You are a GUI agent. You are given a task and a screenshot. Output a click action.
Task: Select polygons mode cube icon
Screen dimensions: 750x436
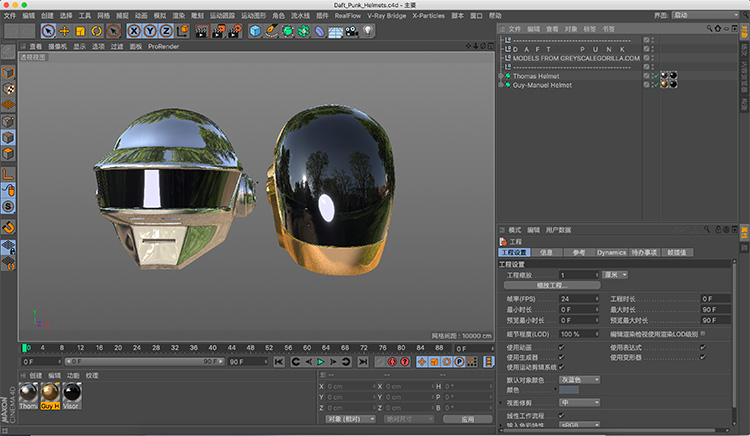(x=8, y=153)
